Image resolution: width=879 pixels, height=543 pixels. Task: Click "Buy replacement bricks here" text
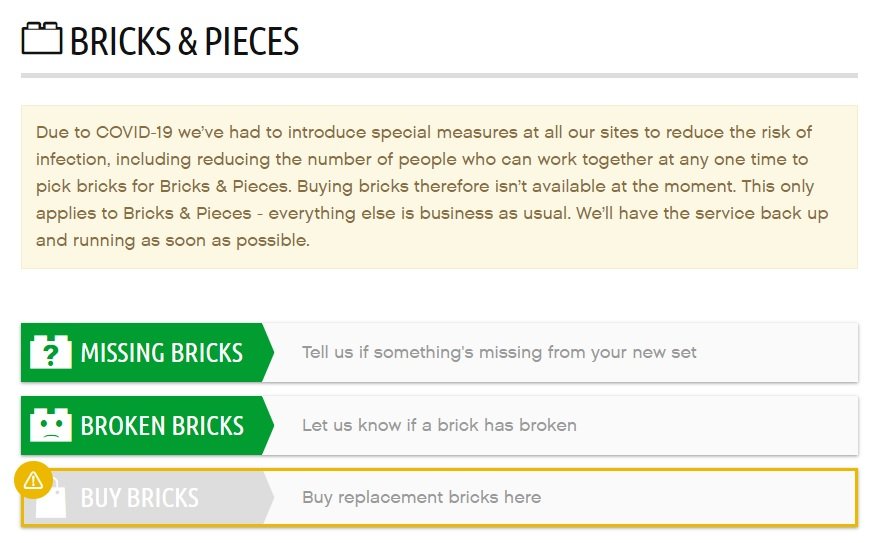tap(421, 497)
